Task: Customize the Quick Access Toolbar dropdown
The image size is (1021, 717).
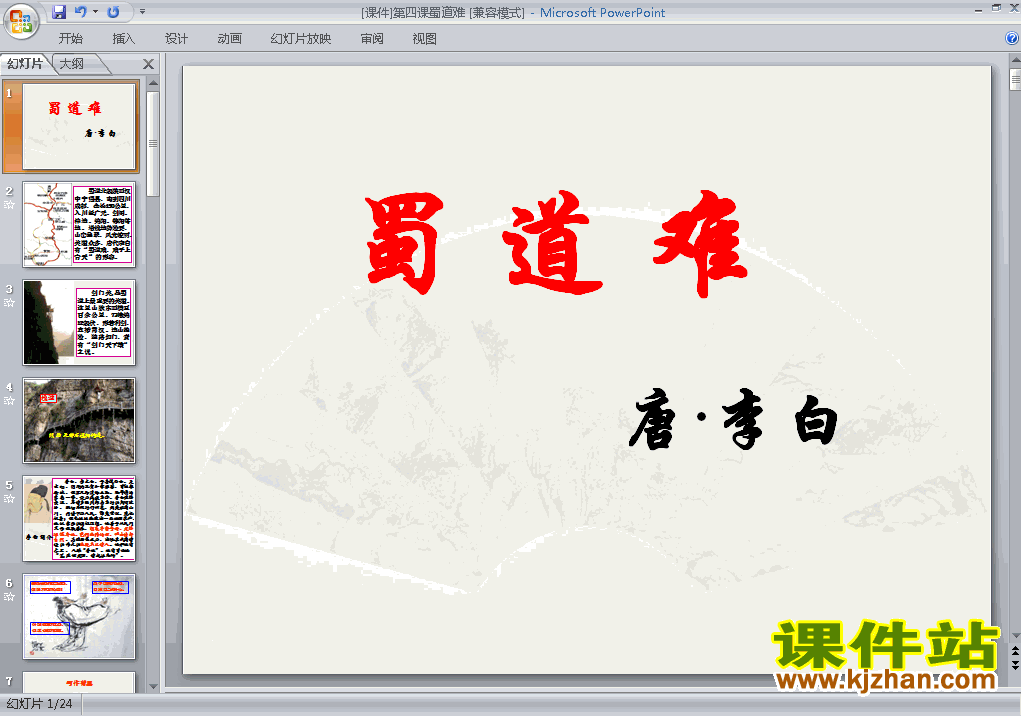Action: coord(142,12)
